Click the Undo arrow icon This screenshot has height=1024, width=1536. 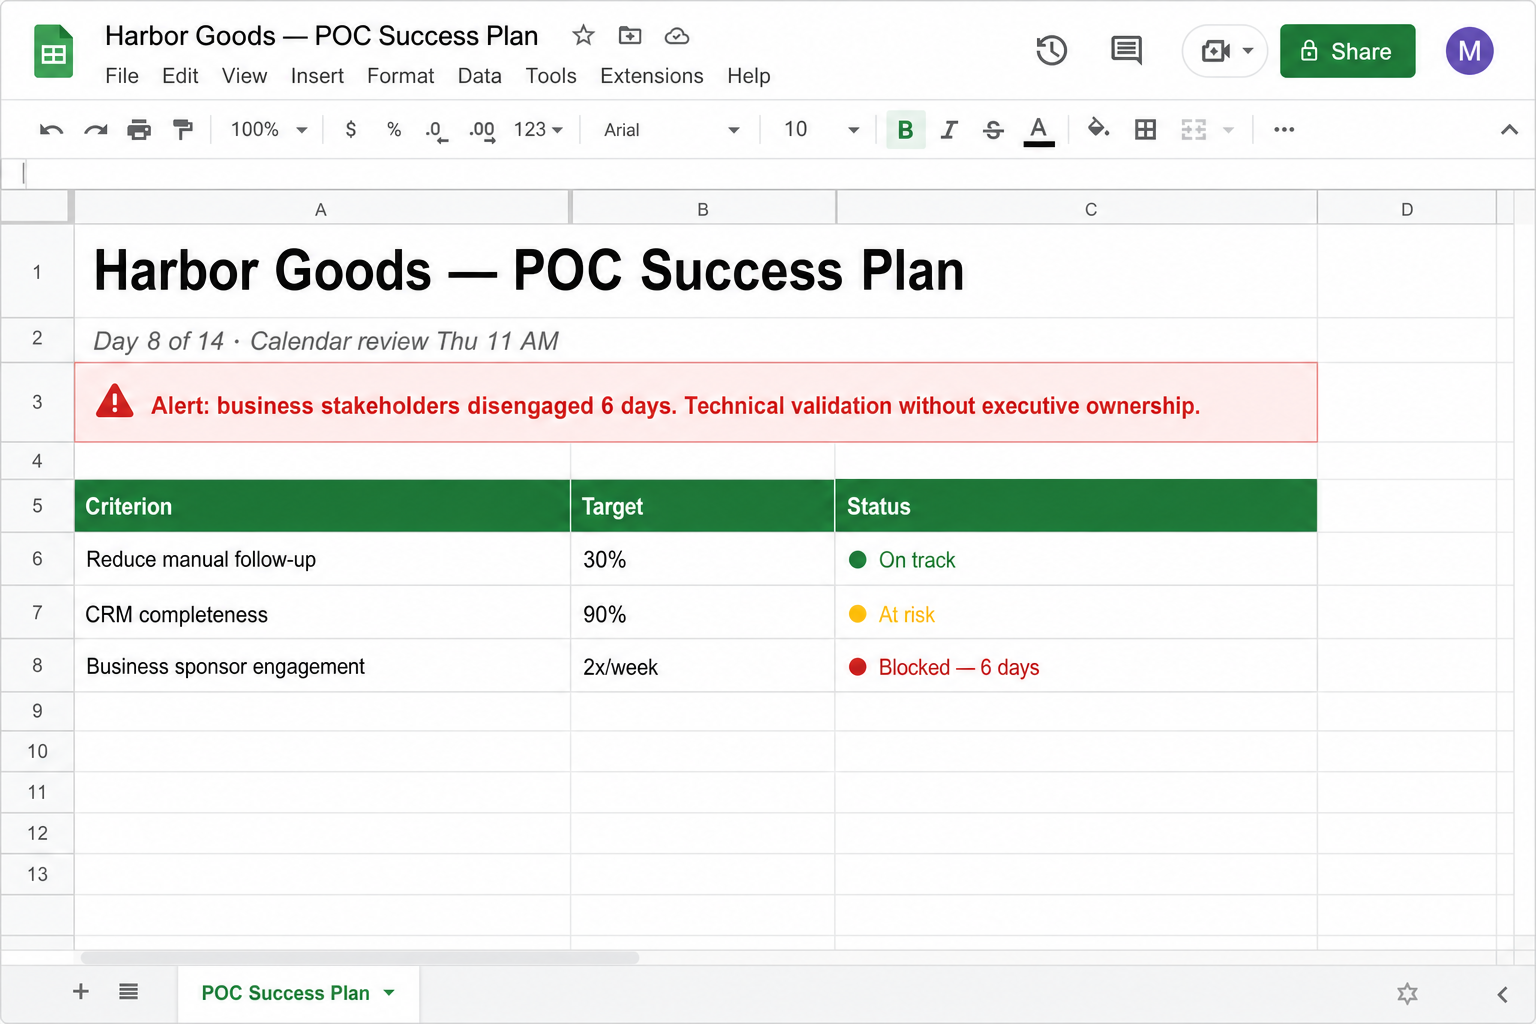51,130
